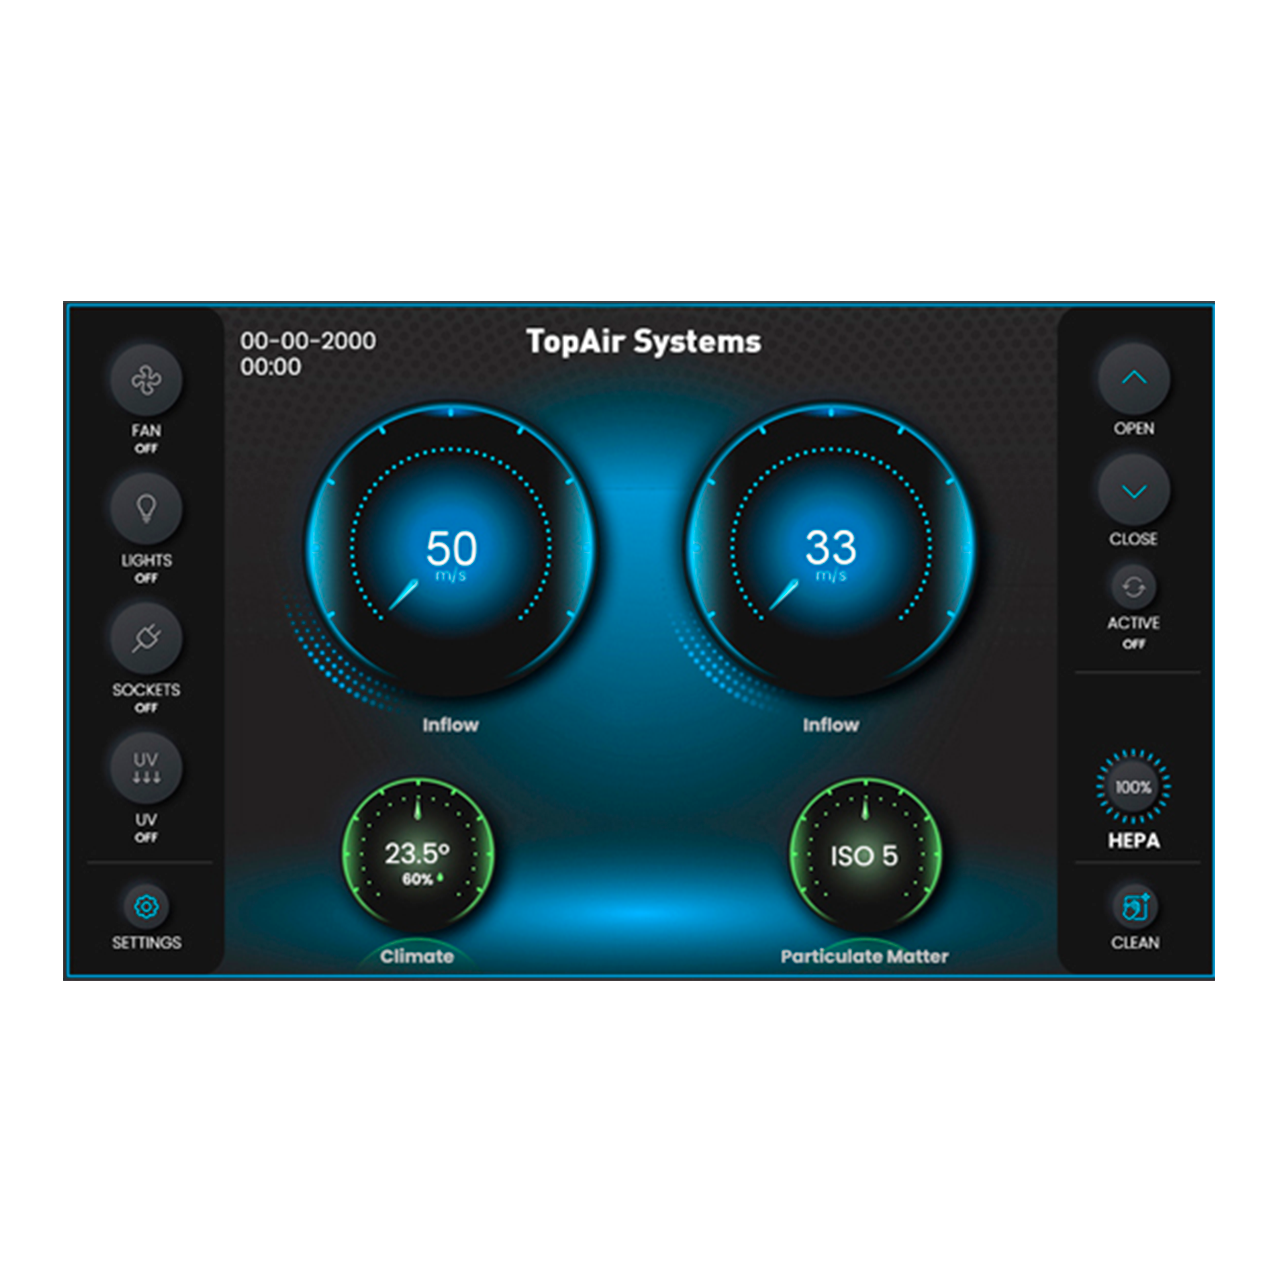This screenshot has height=1280, width=1280.
Task: Select the HEPA 100% filter indicator
Action: pyautogui.click(x=1133, y=788)
